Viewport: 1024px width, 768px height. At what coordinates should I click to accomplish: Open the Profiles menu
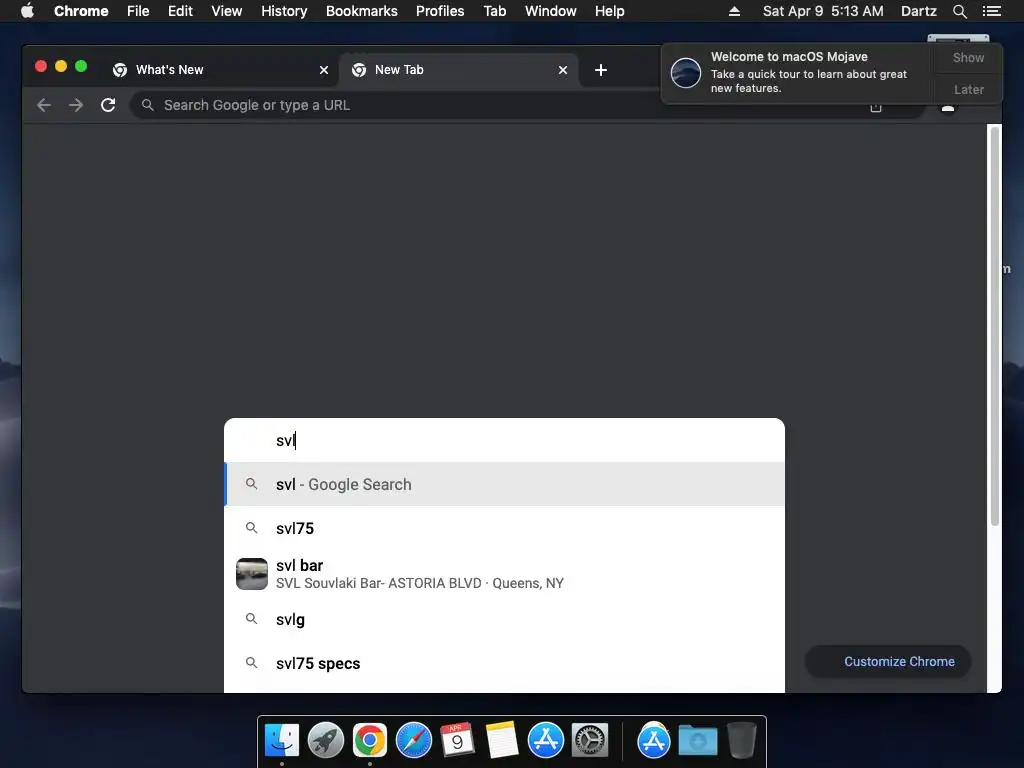[x=440, y=11]
